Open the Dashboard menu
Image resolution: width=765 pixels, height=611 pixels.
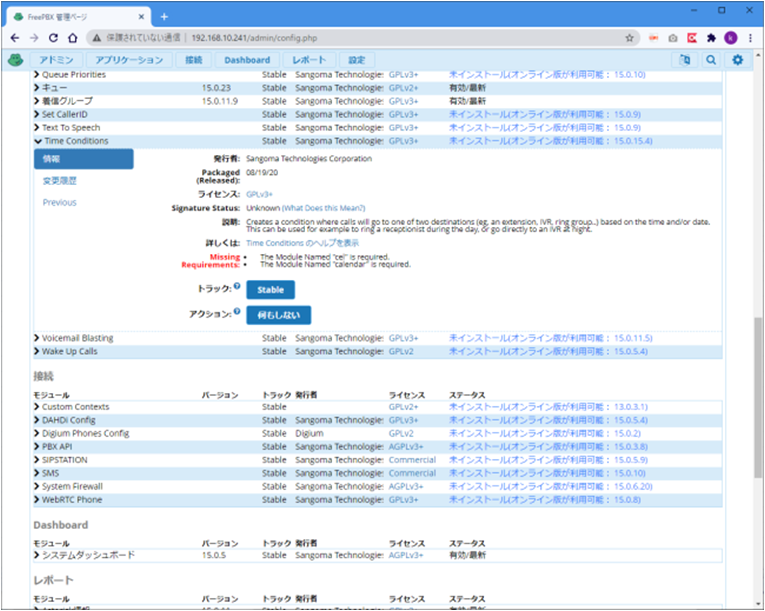247,60
